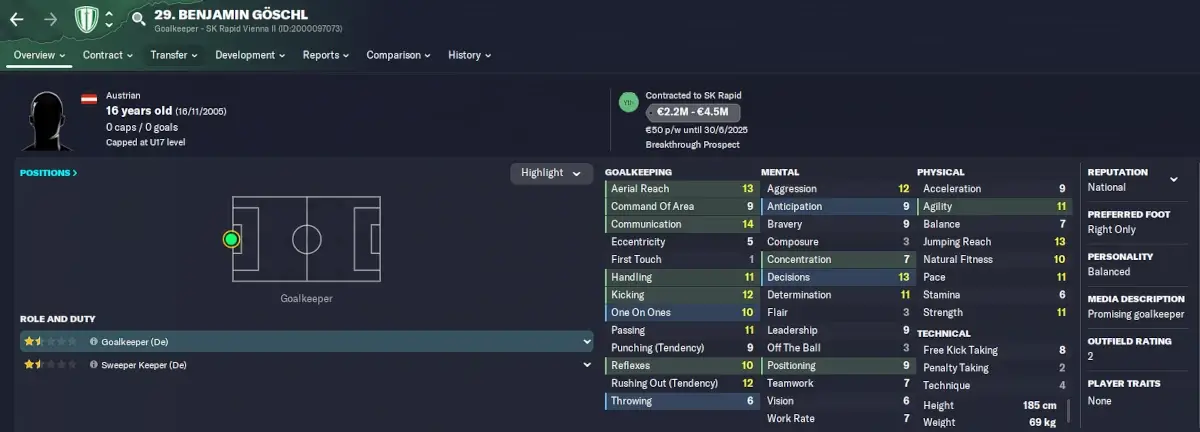The width and height of the screenshot is (1200, 432).
Task: Expand the Reputation panel chevron
Action: (1173, 180)
